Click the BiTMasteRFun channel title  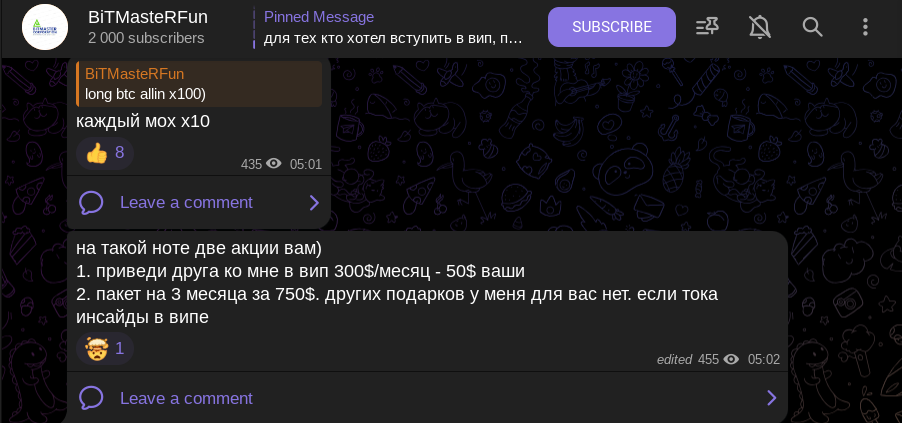[148, 17]
